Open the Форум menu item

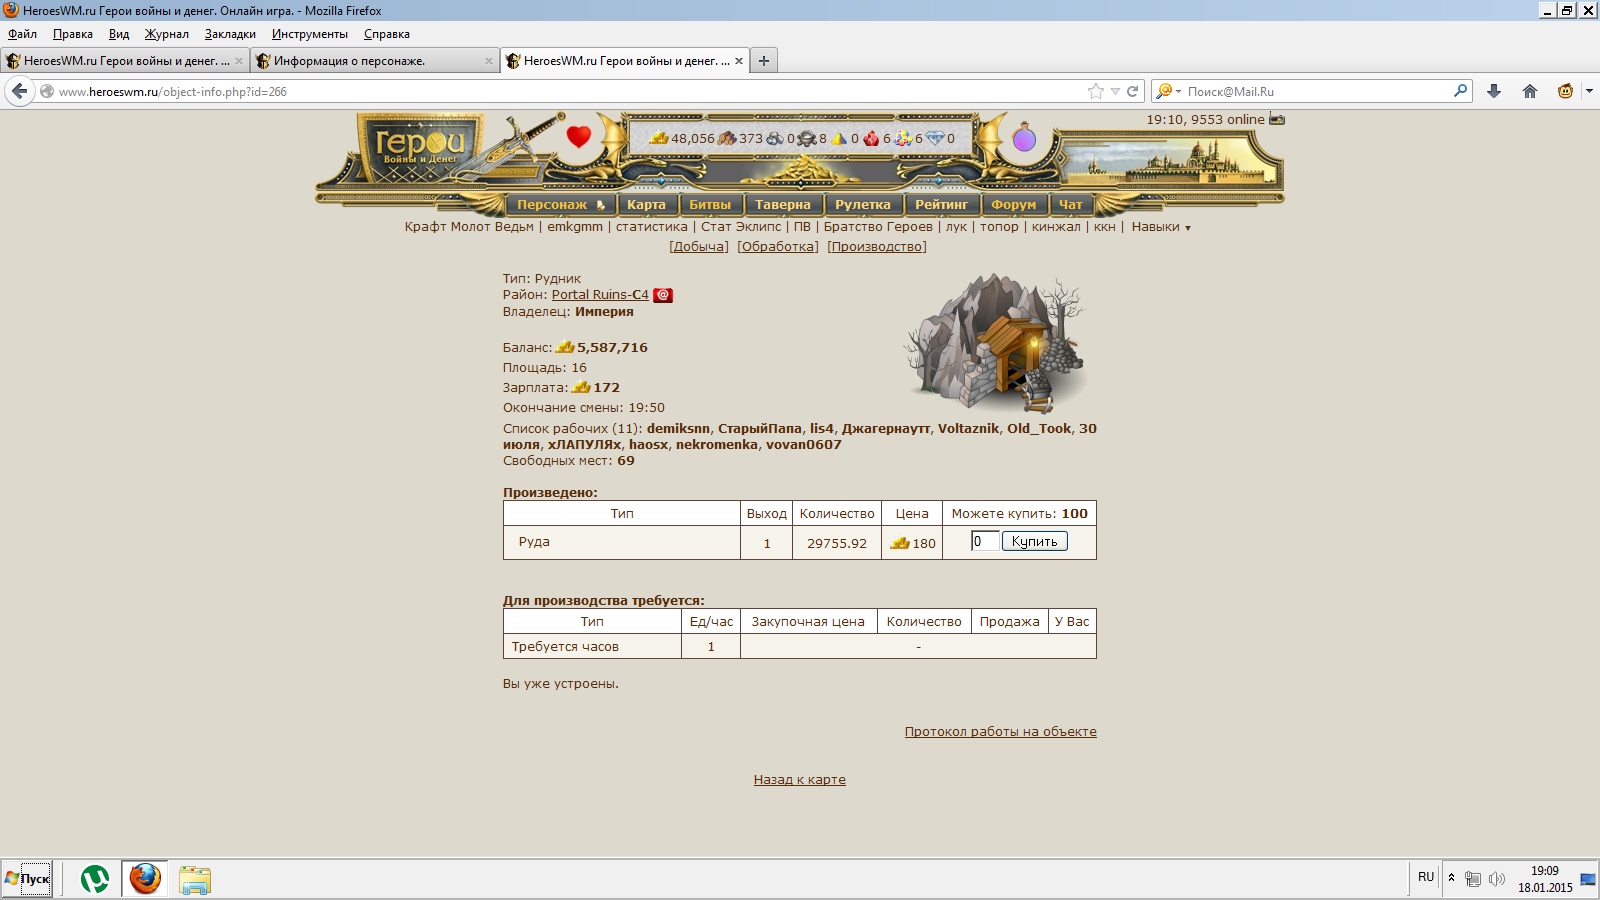click(1013, 205)
